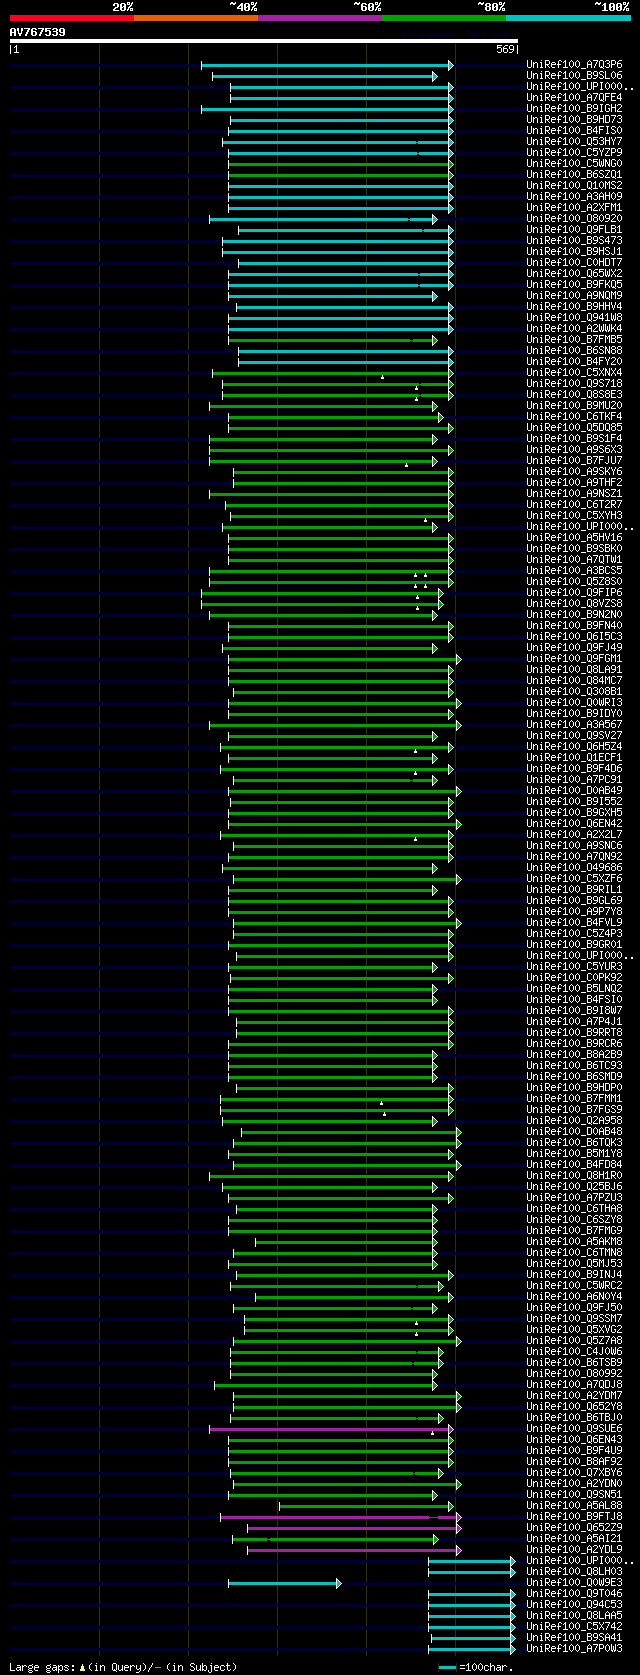Screen dimensions: 640x1675
Task: Select hit label UniRef100_A2YDL9
Action: pyautogui.click(x=574, y=1550)
